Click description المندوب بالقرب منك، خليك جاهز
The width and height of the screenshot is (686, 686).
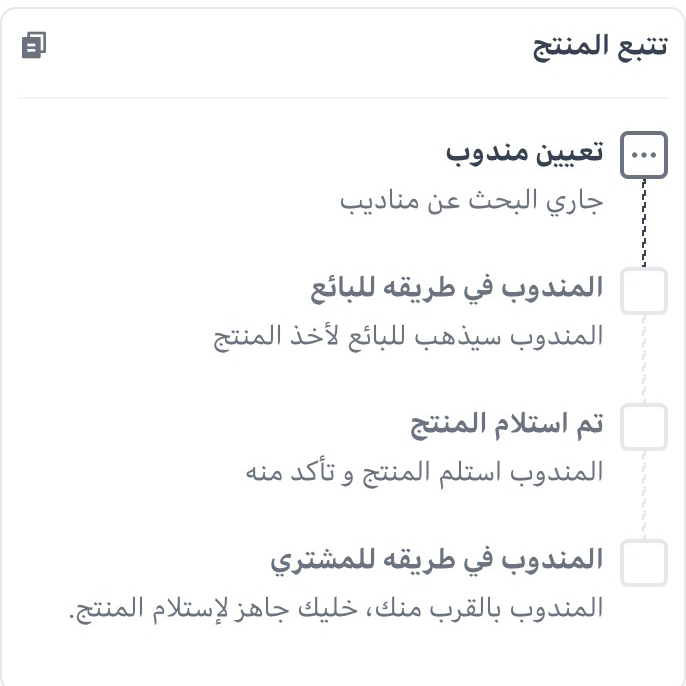click(x=336, y=609)
